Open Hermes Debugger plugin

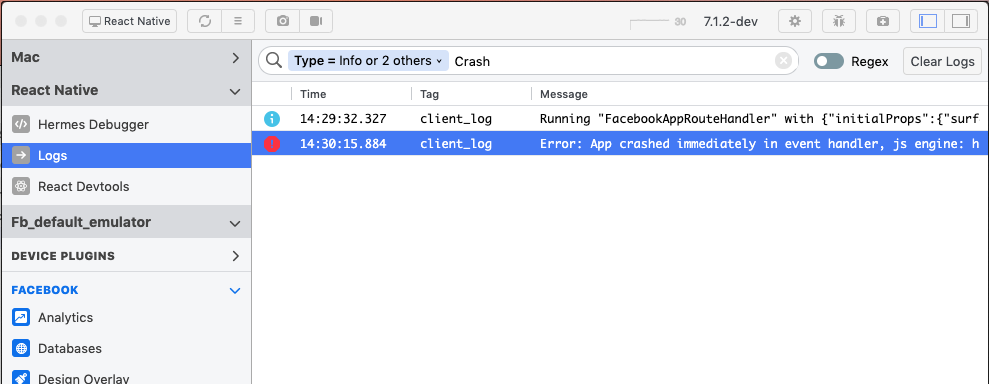pyautogui.click(x=126, y=124)
